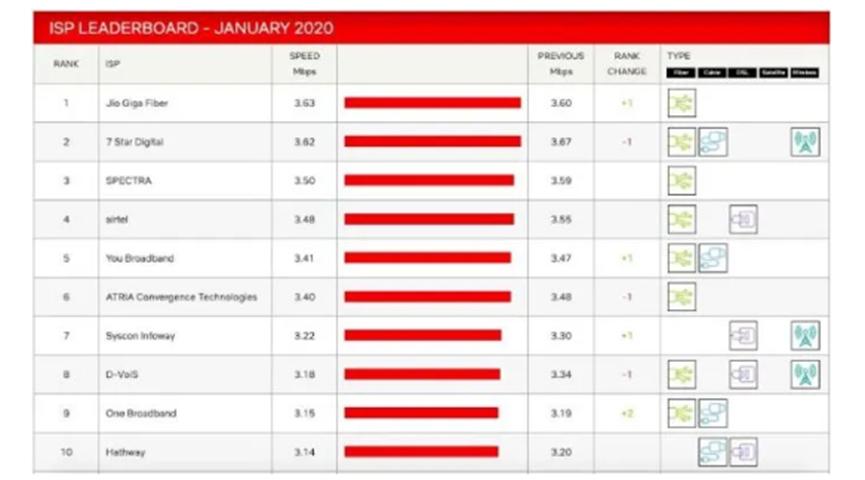Select the Fiber icon in SPECTRA row
865x480 pixels.
(681, 180)
